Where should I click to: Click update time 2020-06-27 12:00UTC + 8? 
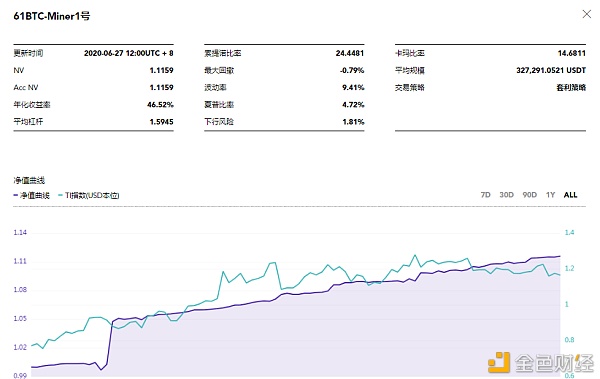(x=129, y=53)
